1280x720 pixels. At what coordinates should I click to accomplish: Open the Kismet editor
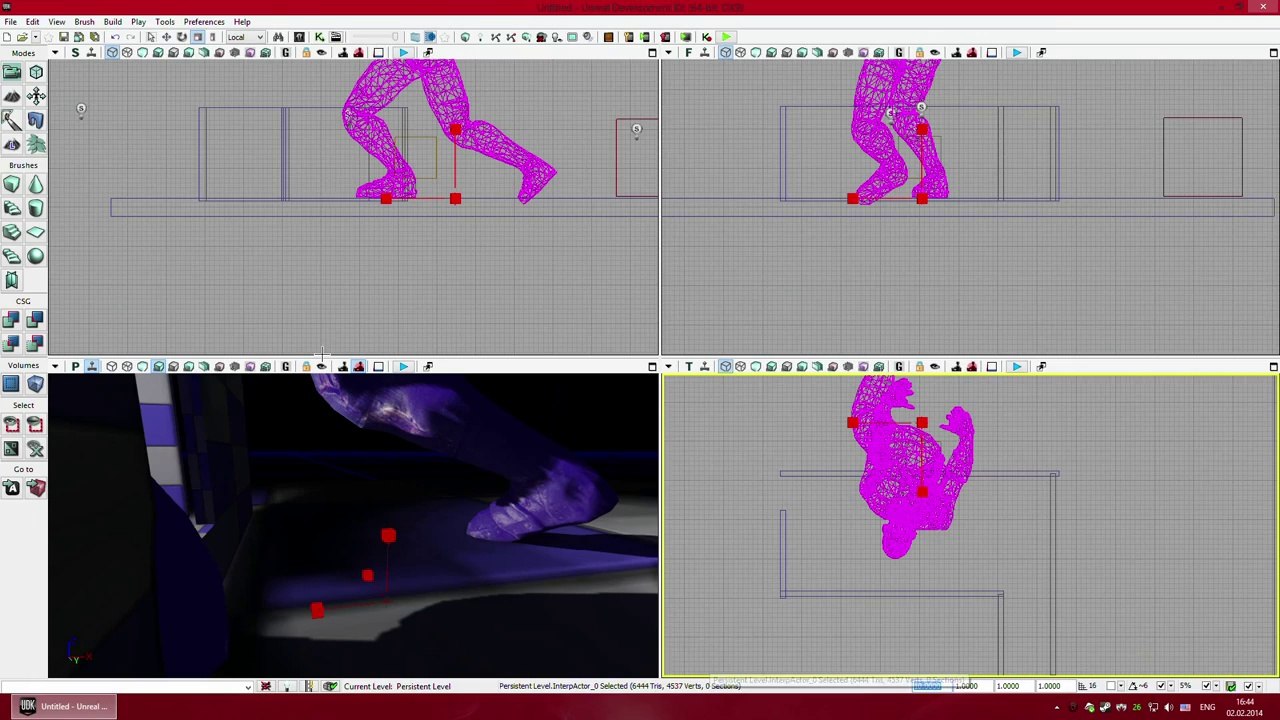click(319, 37)
